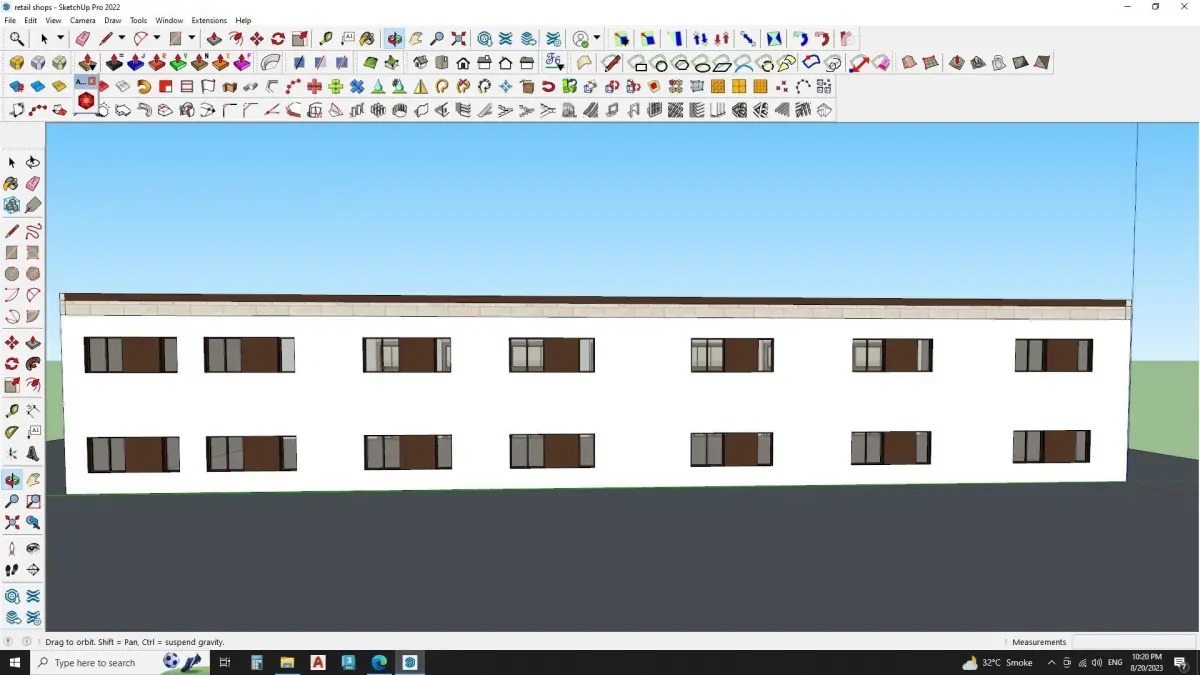Select the Pie tool in left toolbar
Image resolution: width=1200 pixels, height=675 pixels.
tap(33, 317)
